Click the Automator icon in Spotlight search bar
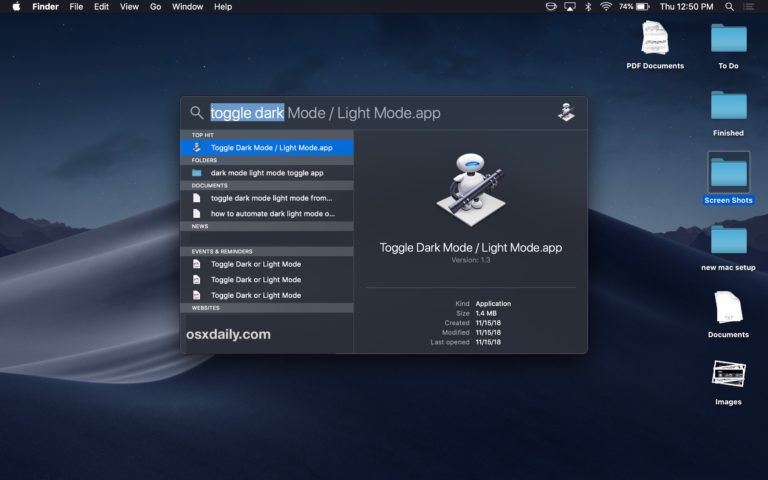The image size is (768, 480). tap(566, 112)
